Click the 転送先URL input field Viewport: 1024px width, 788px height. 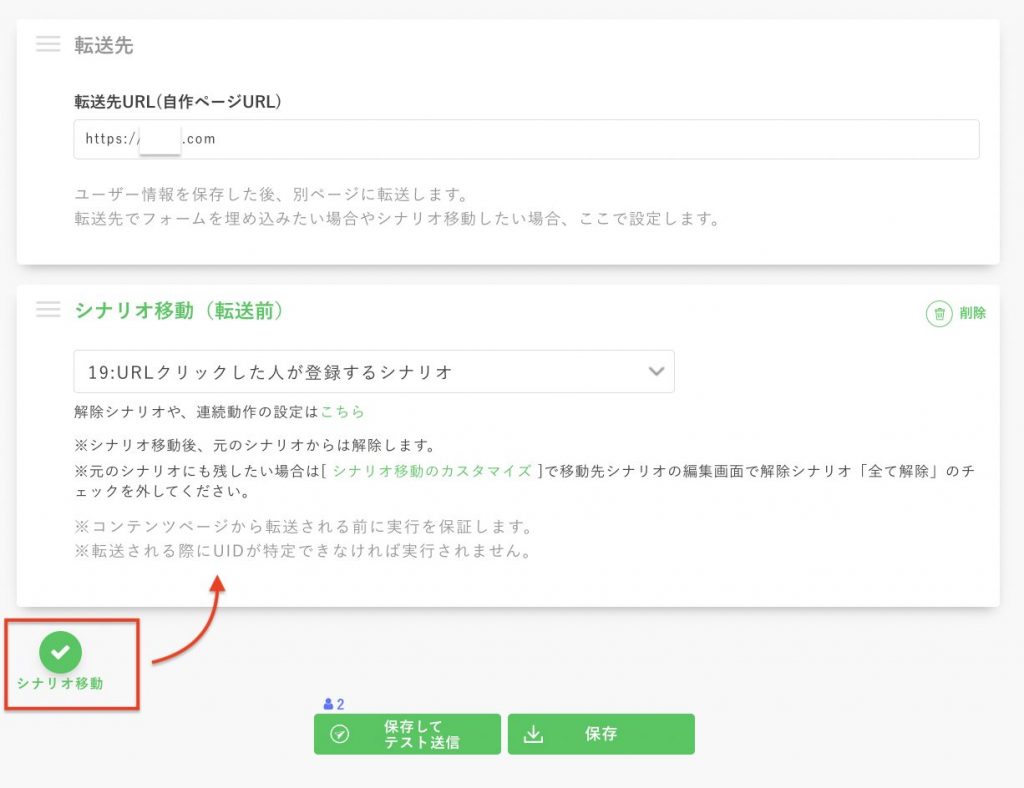(x=525, y=139)
